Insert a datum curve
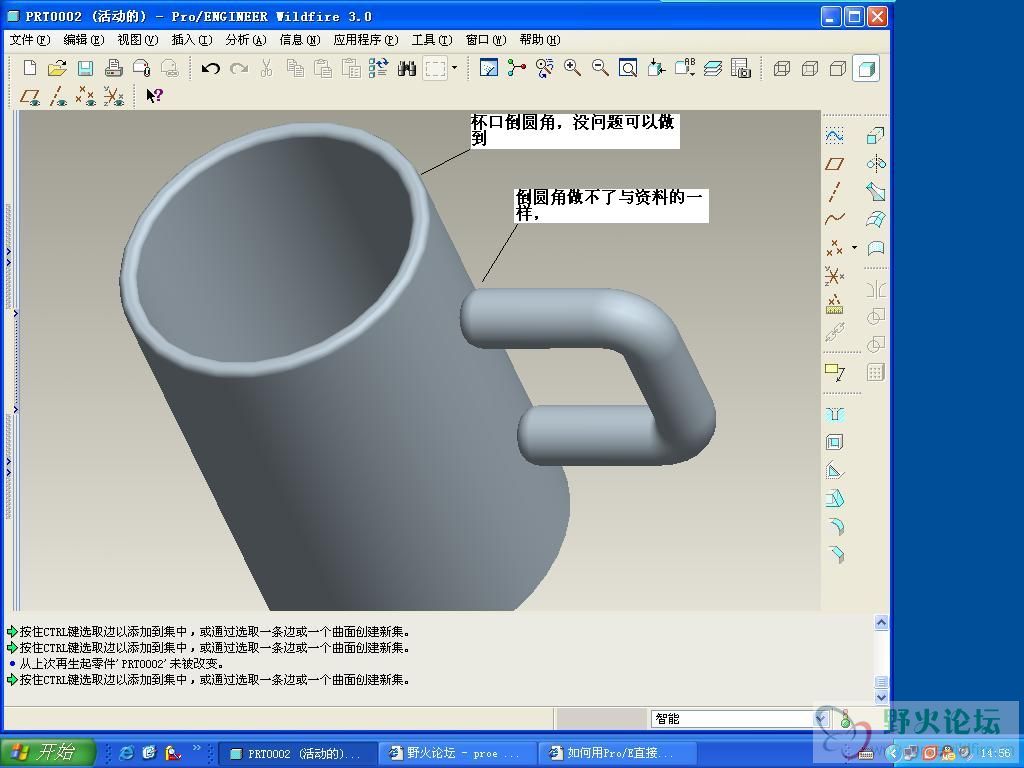 pyautogui.click(x=835, y=219)
